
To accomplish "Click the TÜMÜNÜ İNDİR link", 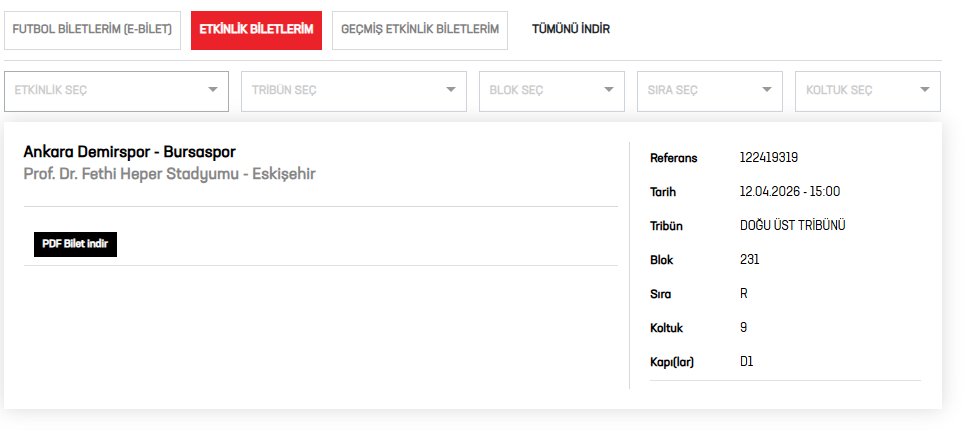I will (x=571, y=29).
